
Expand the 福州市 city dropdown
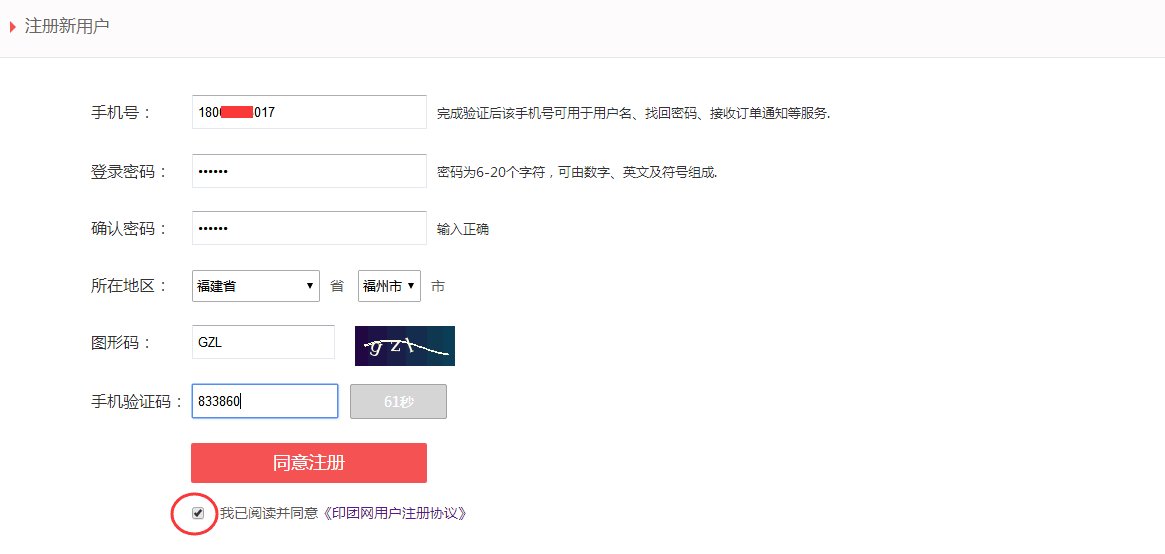click(x=389, y=286)
